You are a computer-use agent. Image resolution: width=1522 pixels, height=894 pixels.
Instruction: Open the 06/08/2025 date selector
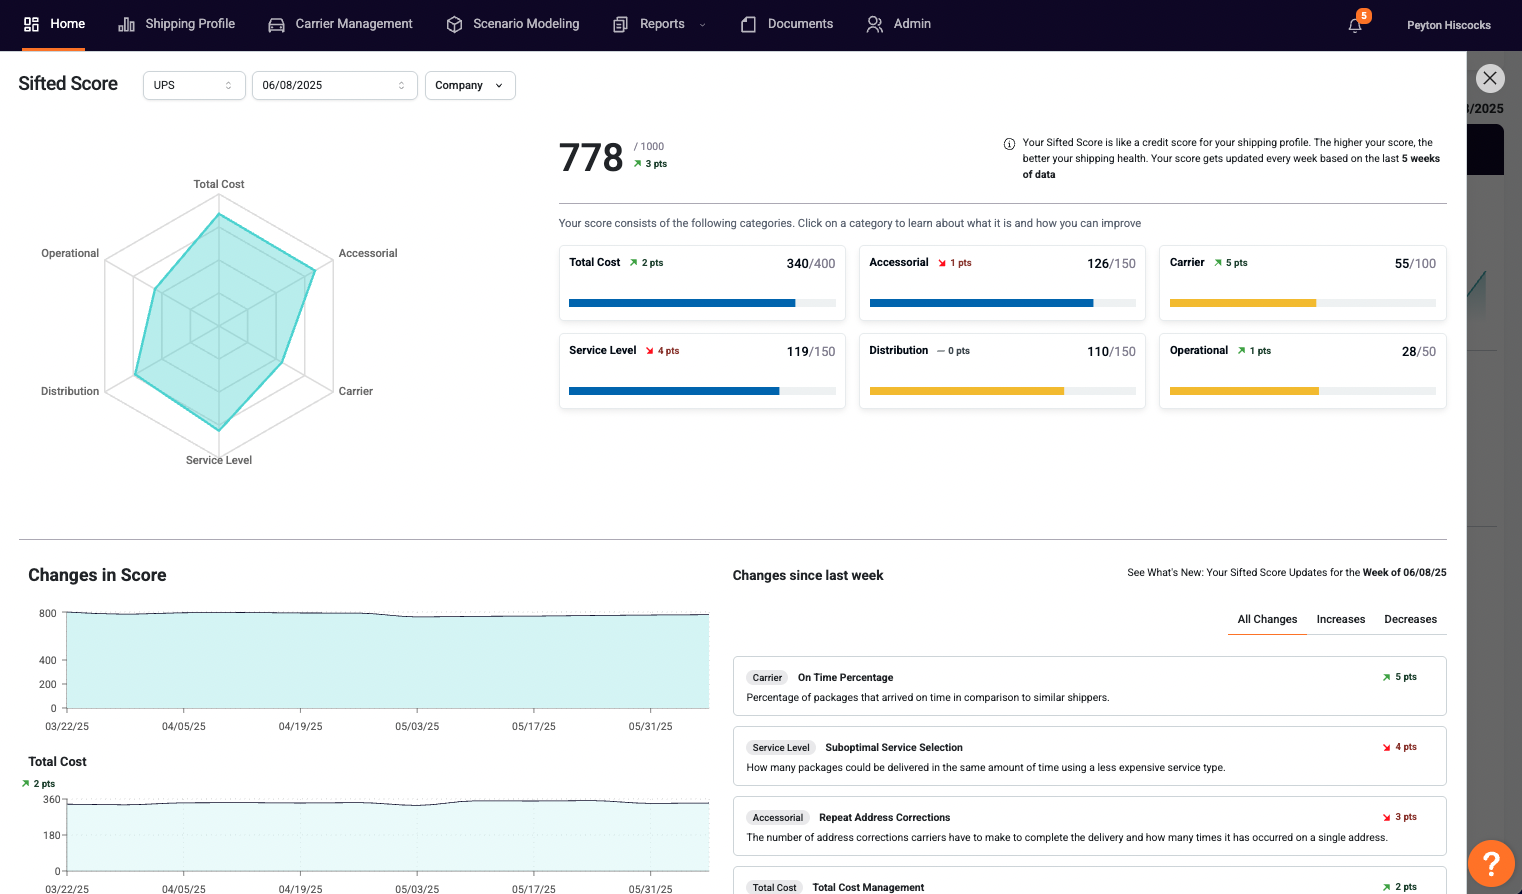334,86
